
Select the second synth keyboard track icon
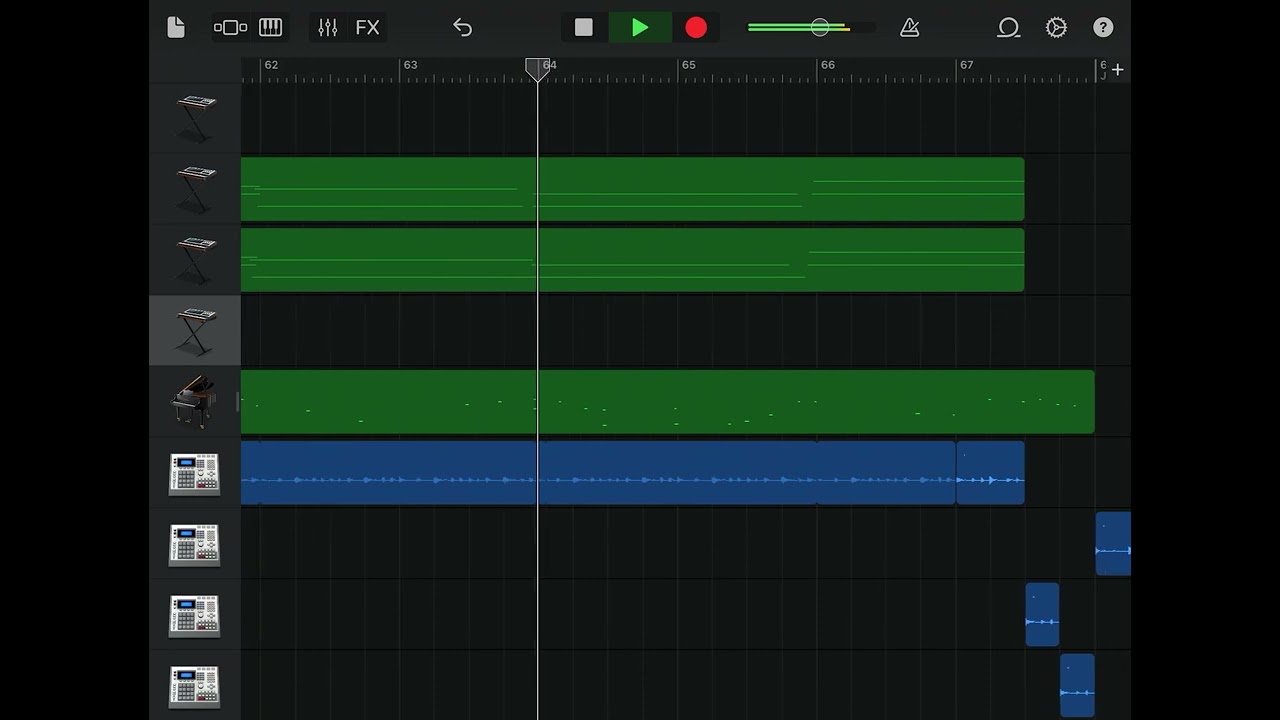(195, 189)
